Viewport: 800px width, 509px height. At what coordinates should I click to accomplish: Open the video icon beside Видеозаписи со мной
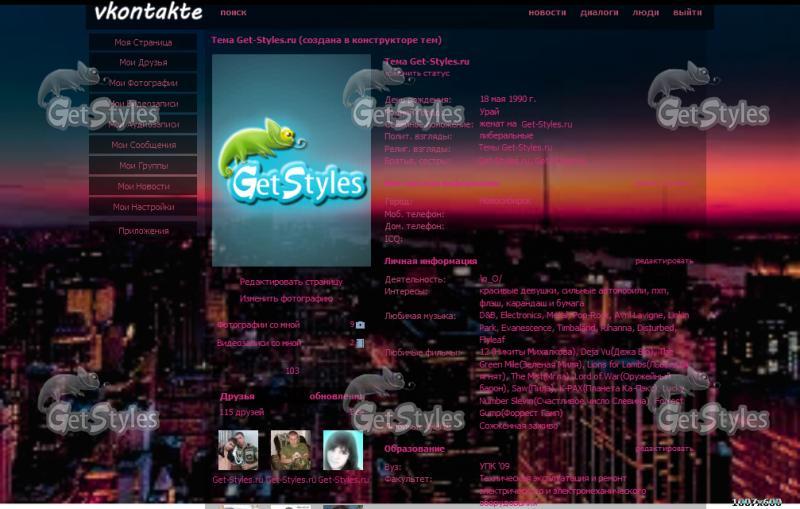360,343
